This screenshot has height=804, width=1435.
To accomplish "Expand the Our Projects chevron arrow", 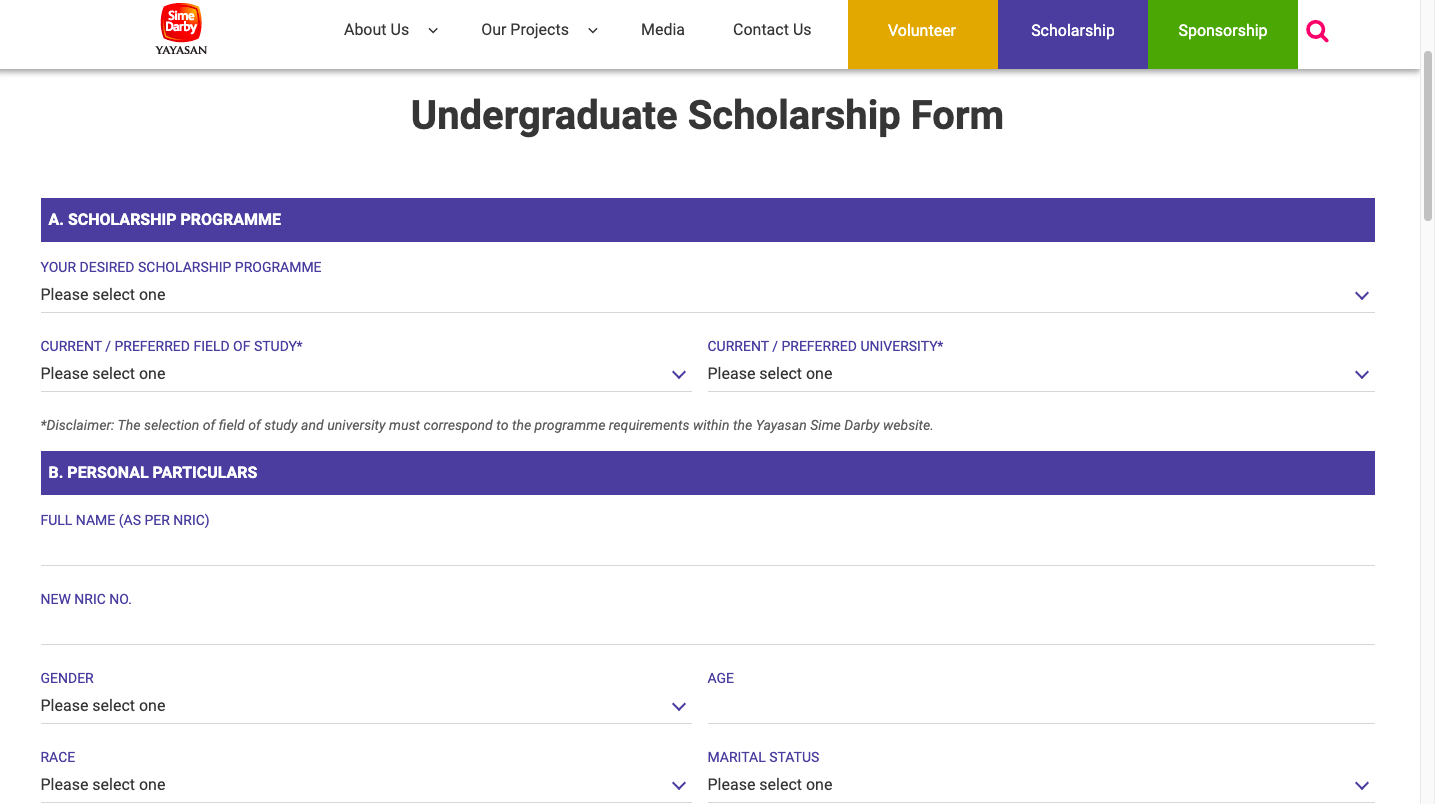I will point(592,30).
